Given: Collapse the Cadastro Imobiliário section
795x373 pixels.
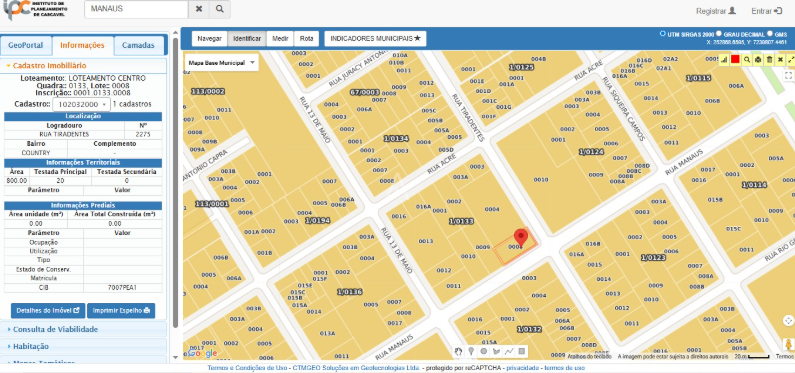Looking at the screenshot, I should click(83, 65).
